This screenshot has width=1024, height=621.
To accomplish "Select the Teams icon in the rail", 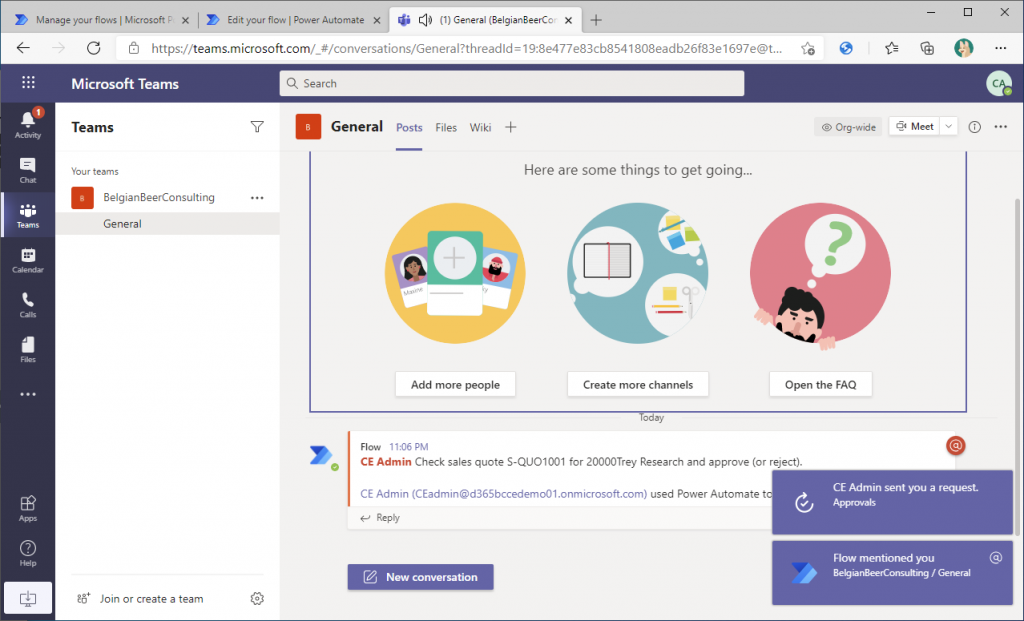I will 27,215.
